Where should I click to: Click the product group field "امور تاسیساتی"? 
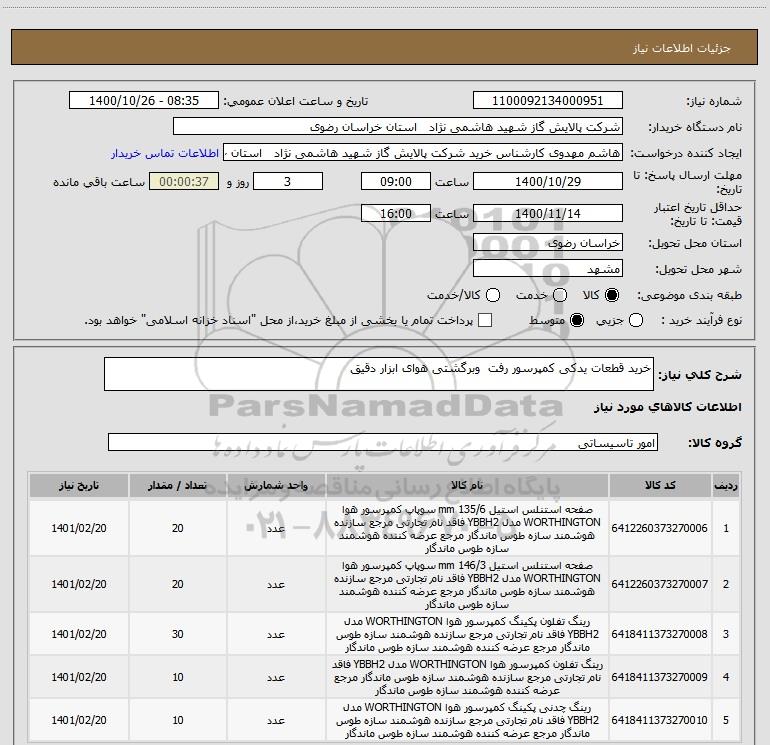tap(382, 443)
